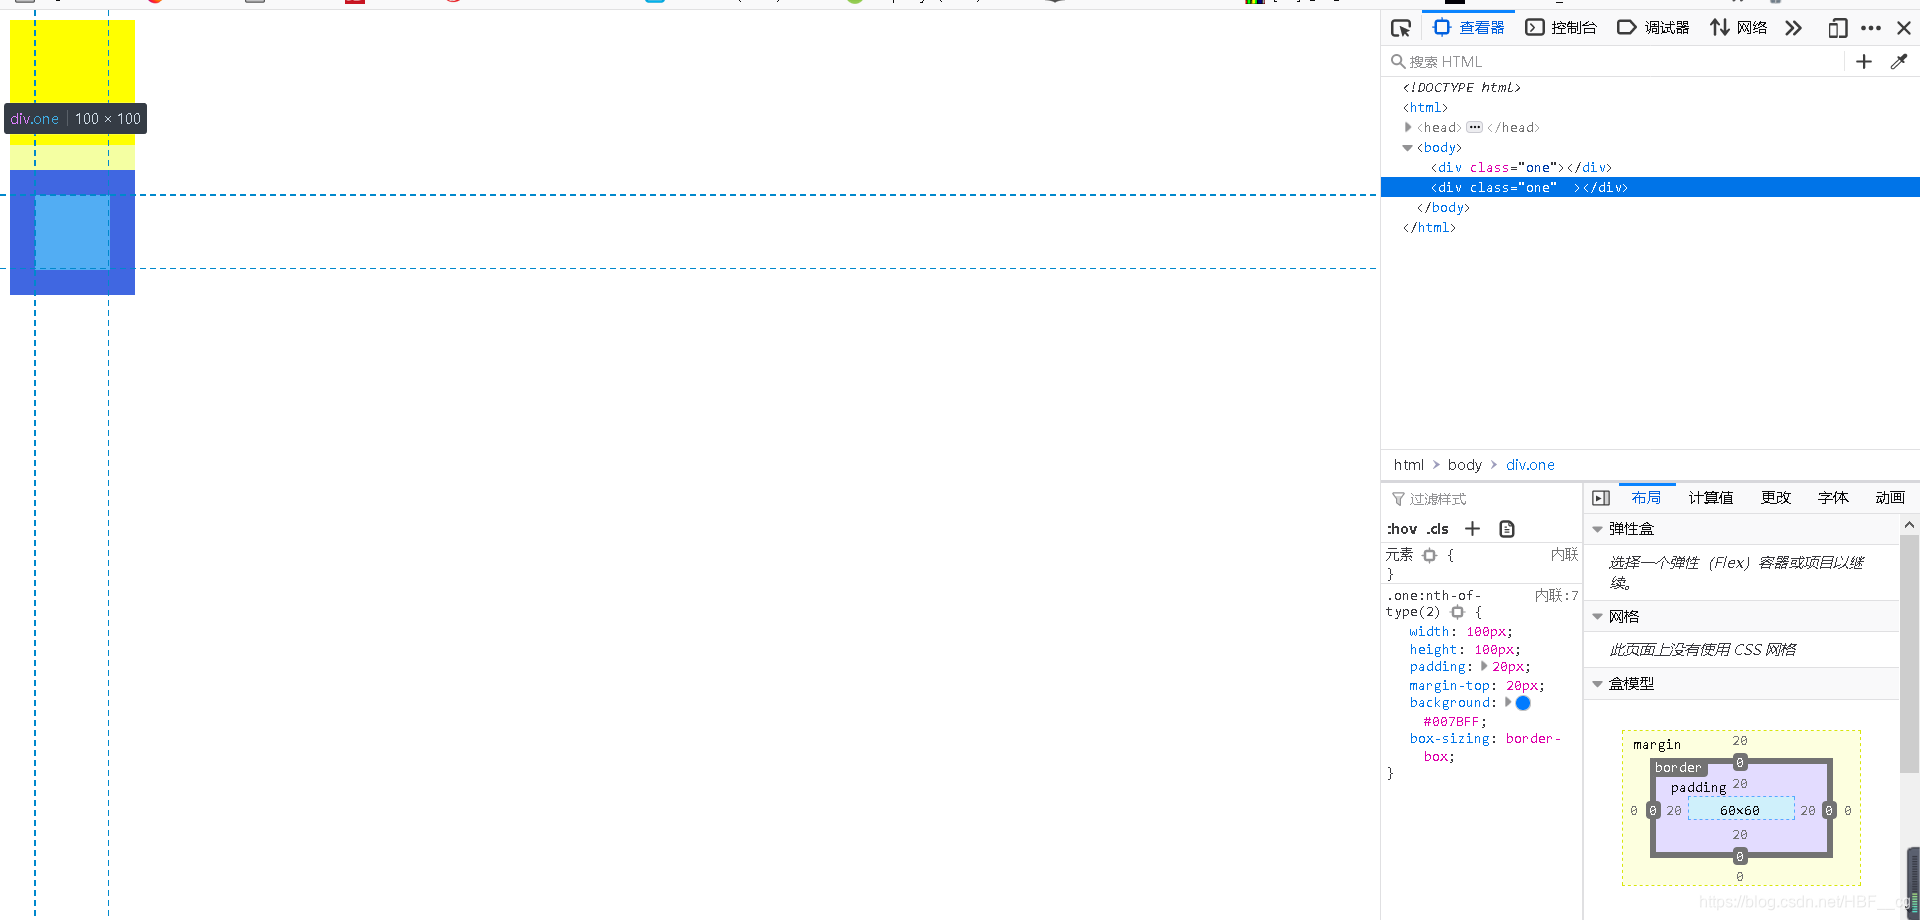Image resolution: width=1920 pixels, height=920 pixels.
Task: Close the developer tools panel
Action: 1904,28
